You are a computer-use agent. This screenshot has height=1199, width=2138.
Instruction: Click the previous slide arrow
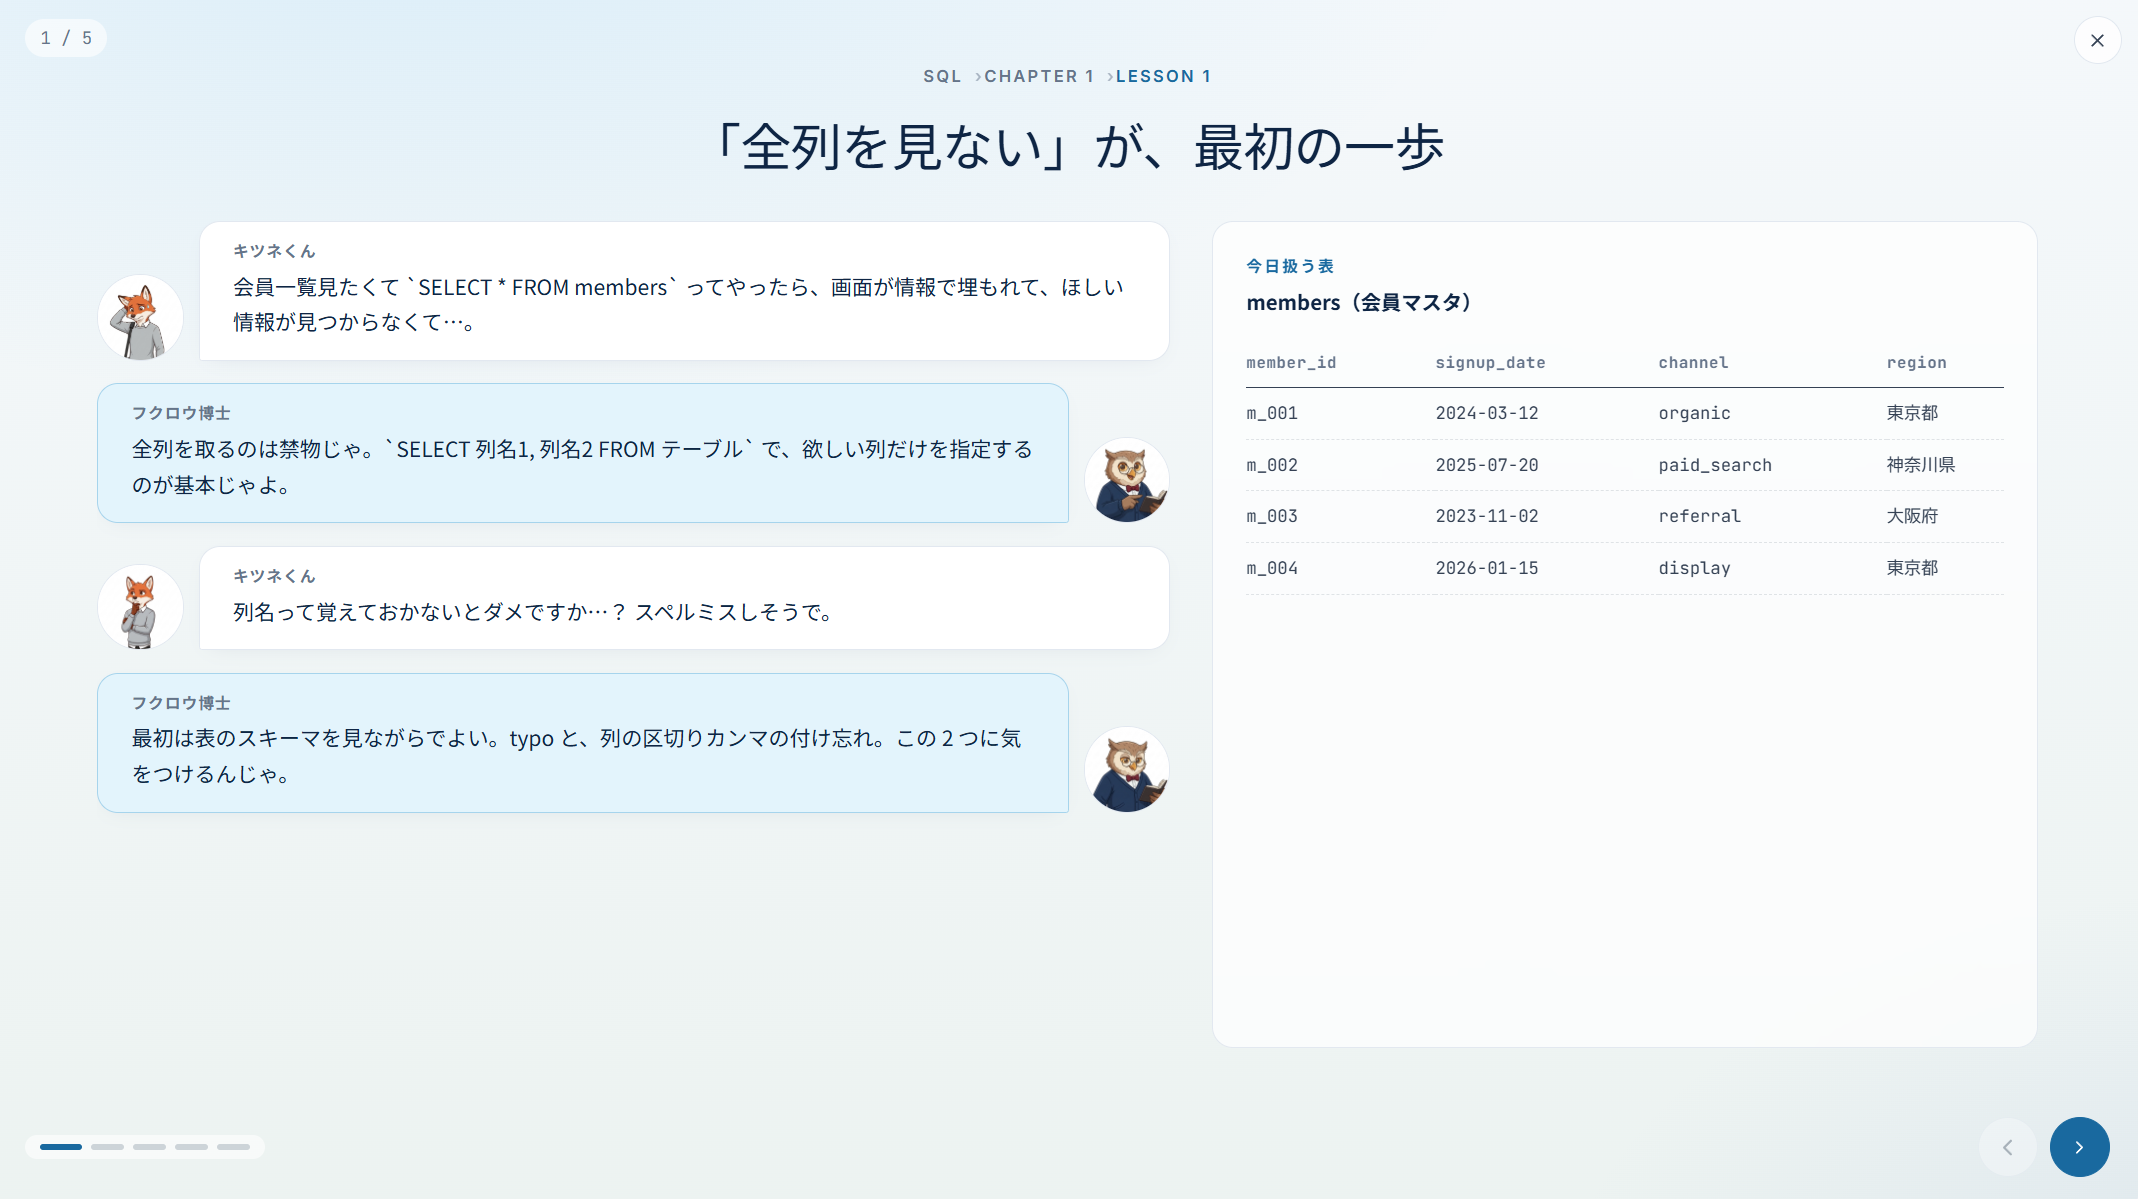(x=2007, y=1147)
